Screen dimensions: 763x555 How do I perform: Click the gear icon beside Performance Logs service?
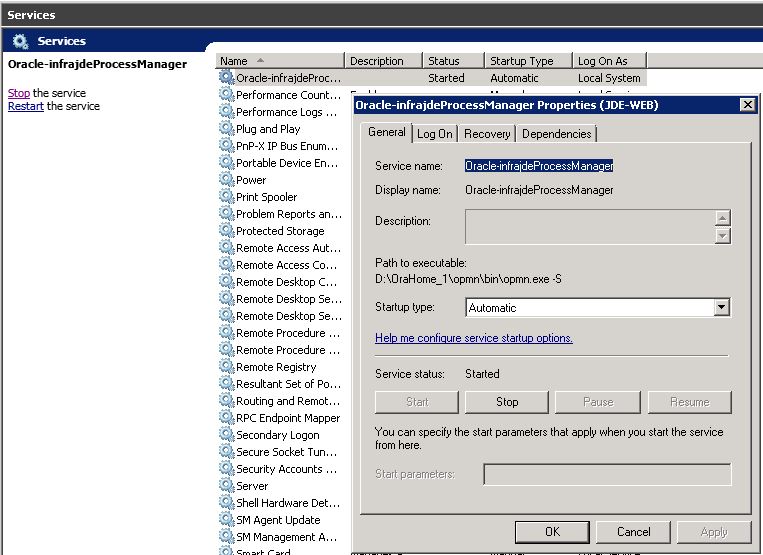click(226, 111)
